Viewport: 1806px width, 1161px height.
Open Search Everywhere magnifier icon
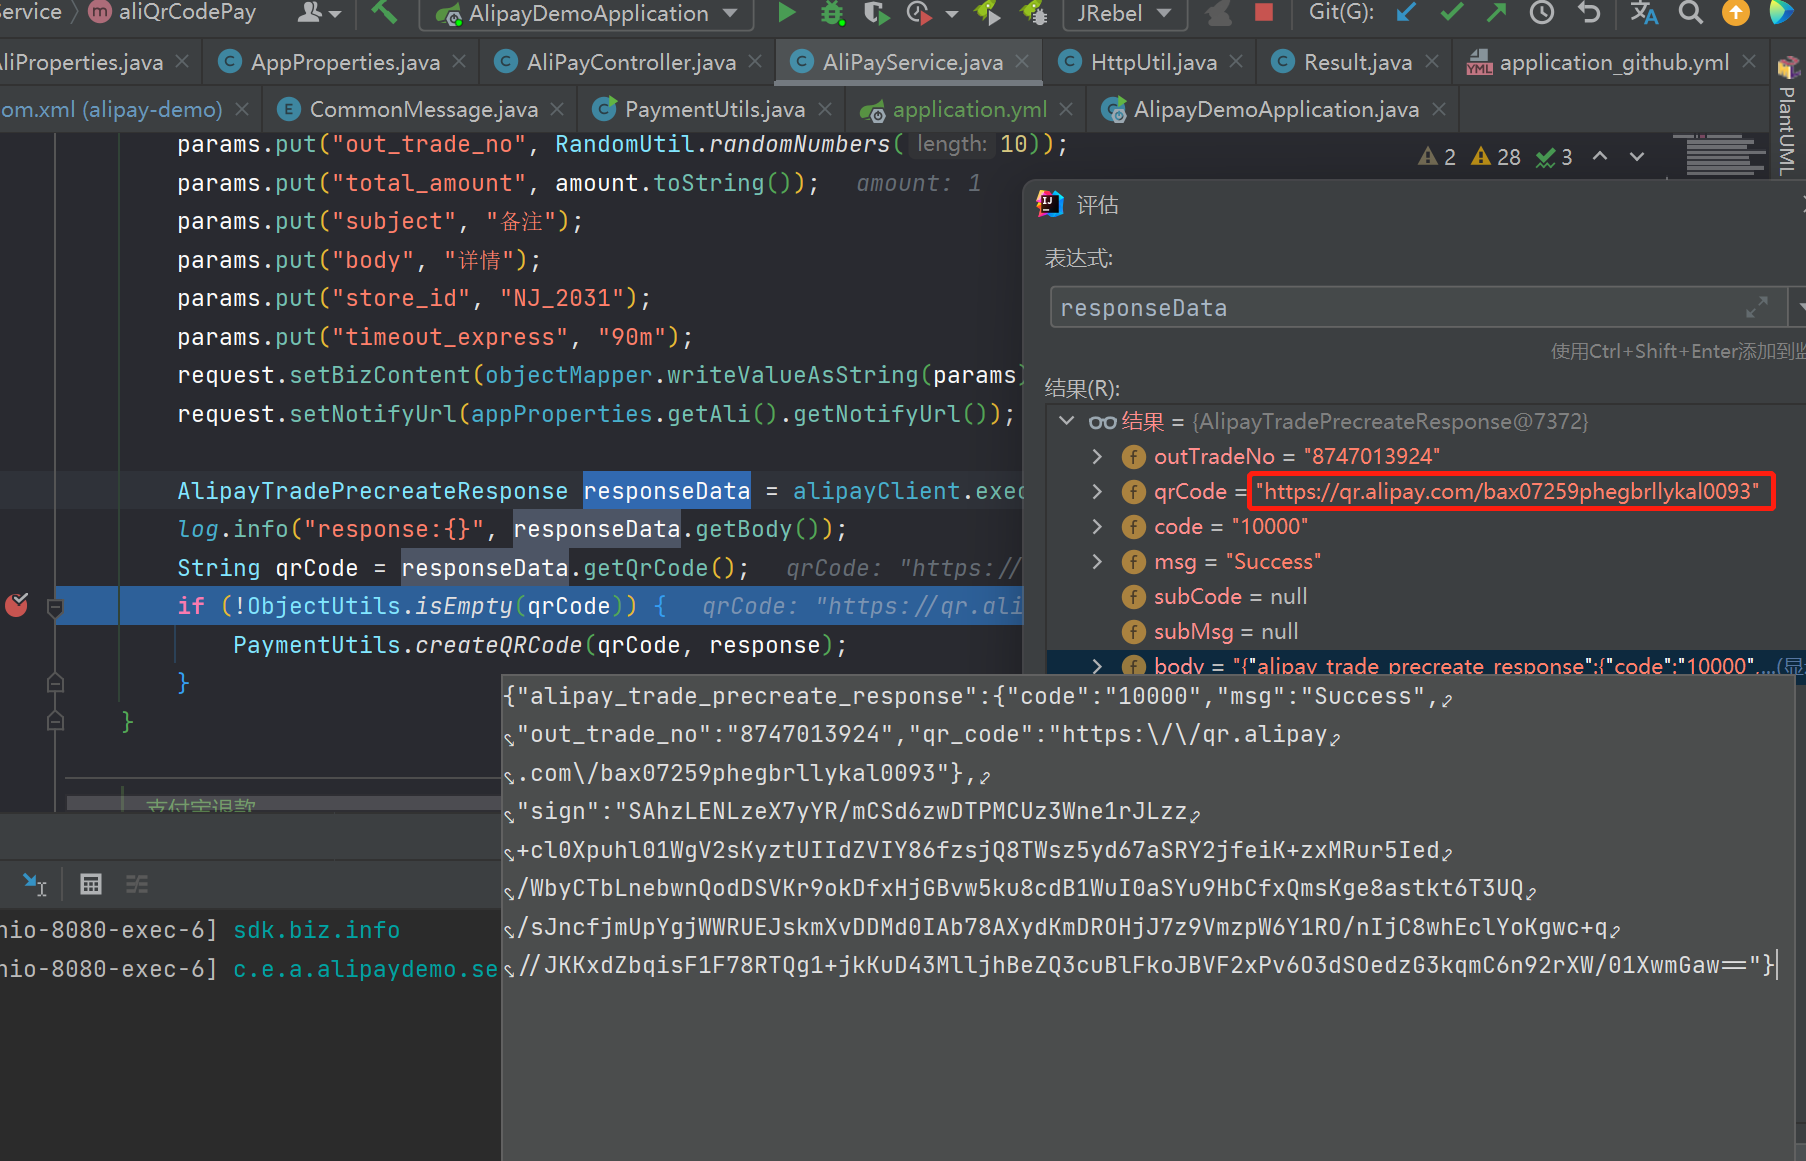tap(1690, 12)
